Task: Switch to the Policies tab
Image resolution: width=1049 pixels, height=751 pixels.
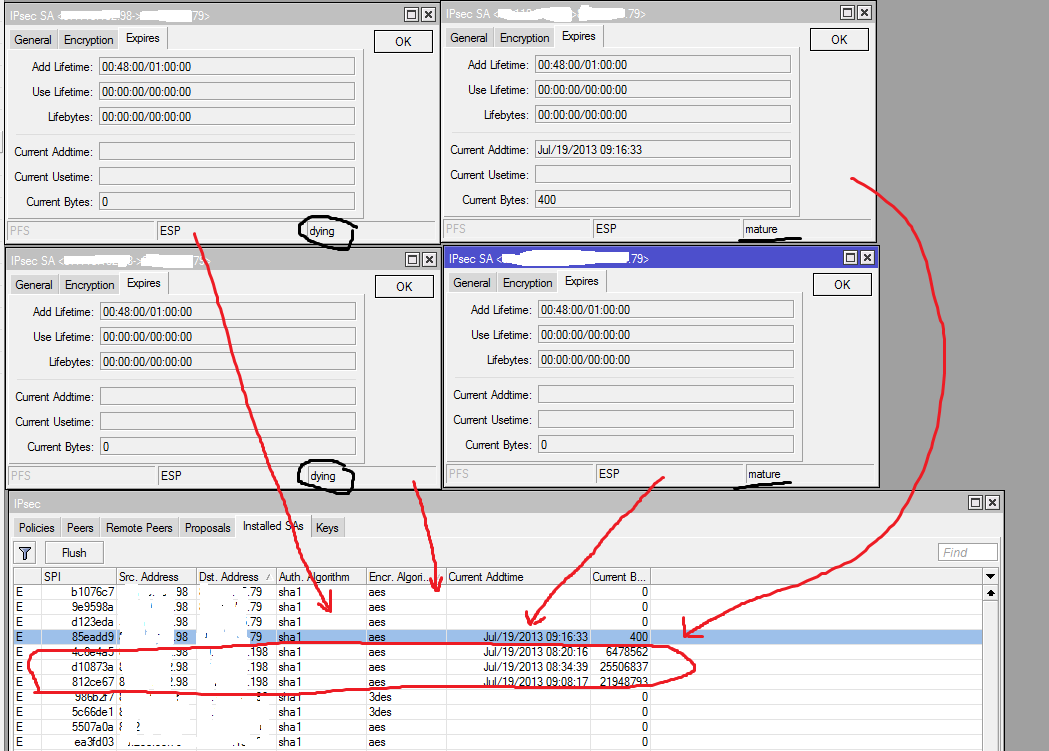Action: (x=37, y=528)
